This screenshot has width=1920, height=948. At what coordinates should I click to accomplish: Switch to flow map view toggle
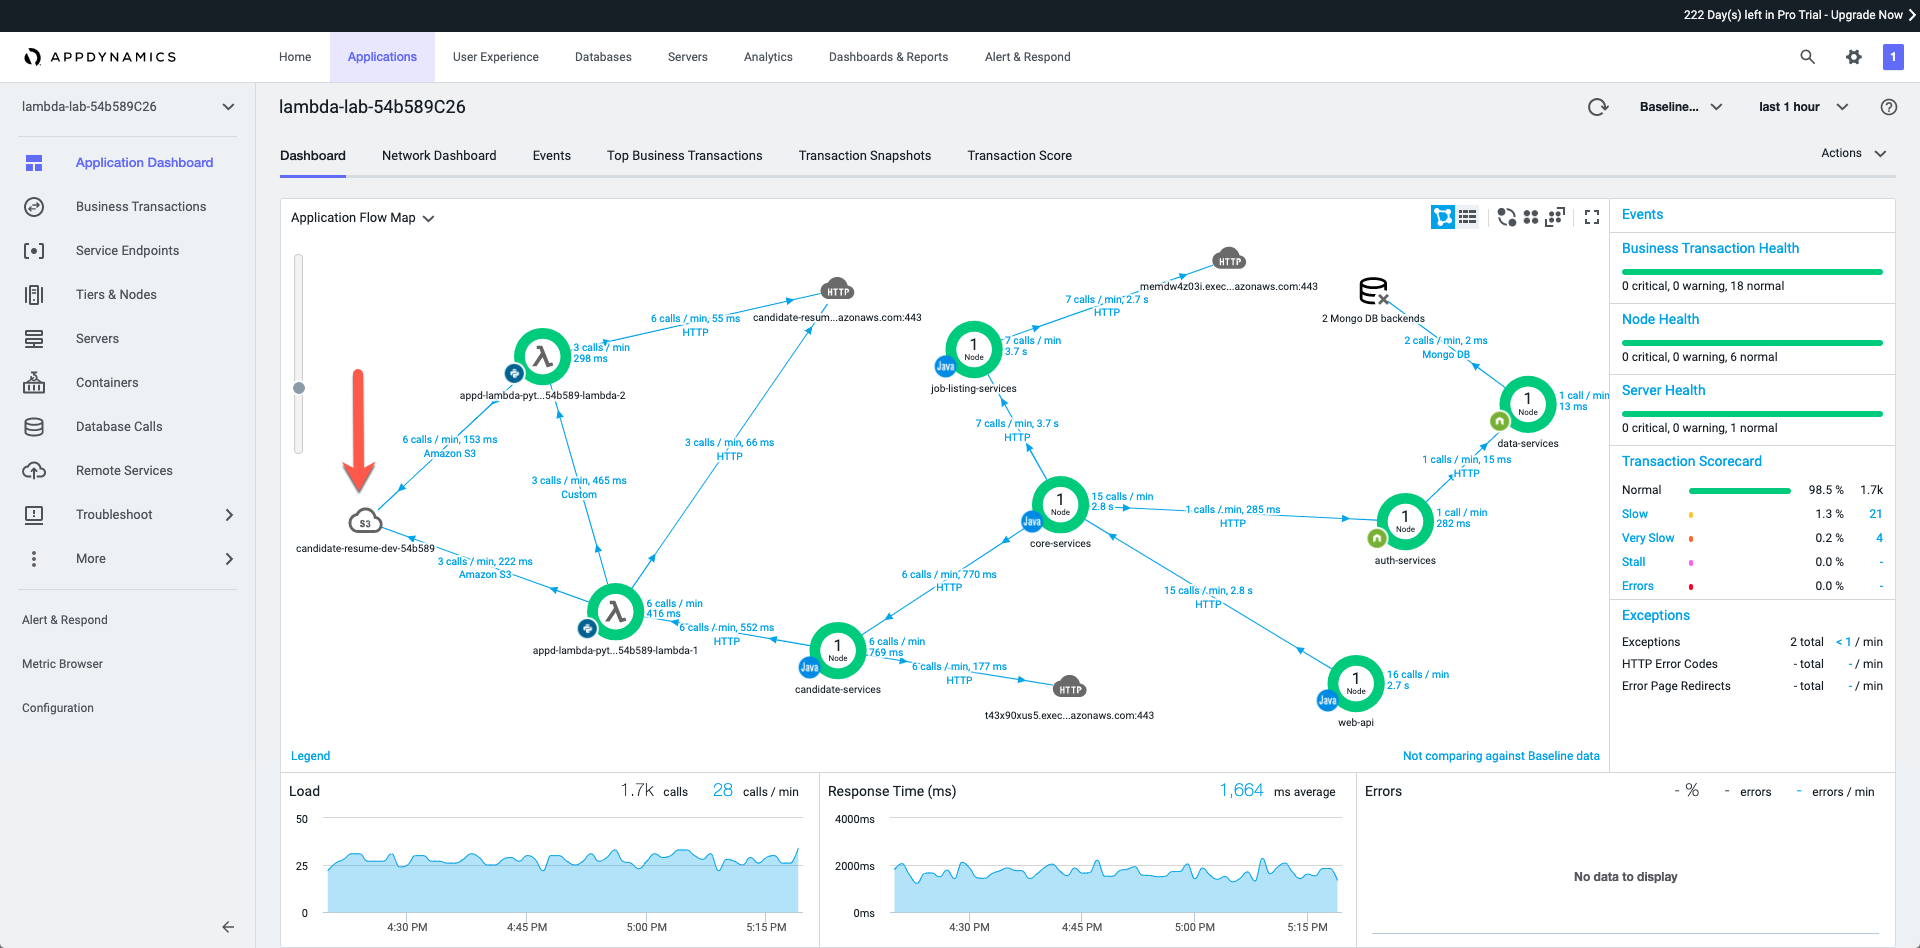coord(1442,217)
